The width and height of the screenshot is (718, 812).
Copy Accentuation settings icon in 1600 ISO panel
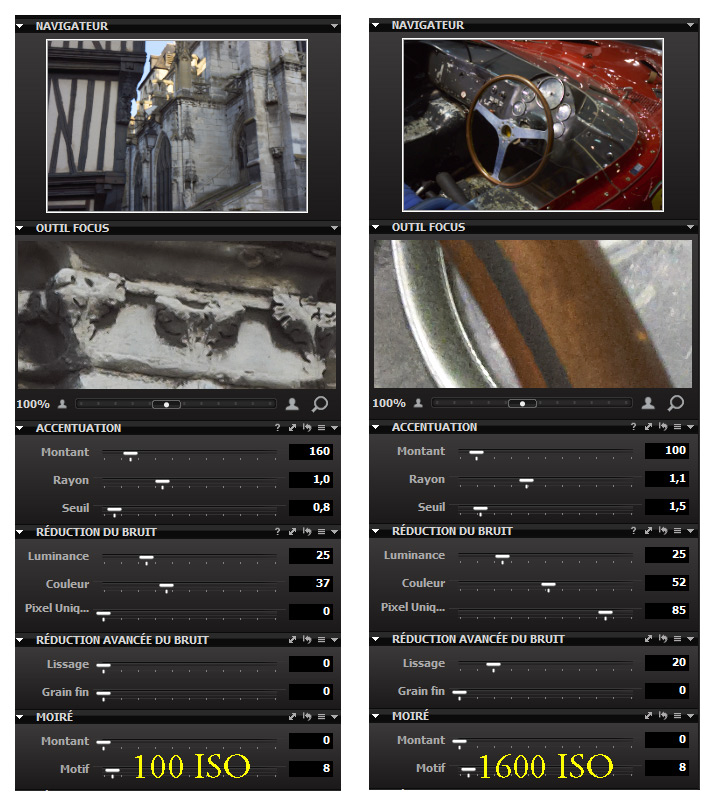click(648, 427)
